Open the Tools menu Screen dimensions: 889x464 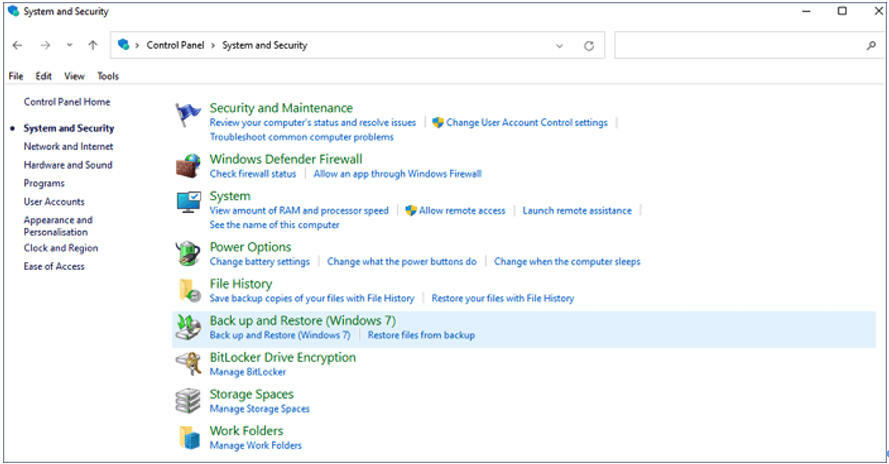point(108,76)
